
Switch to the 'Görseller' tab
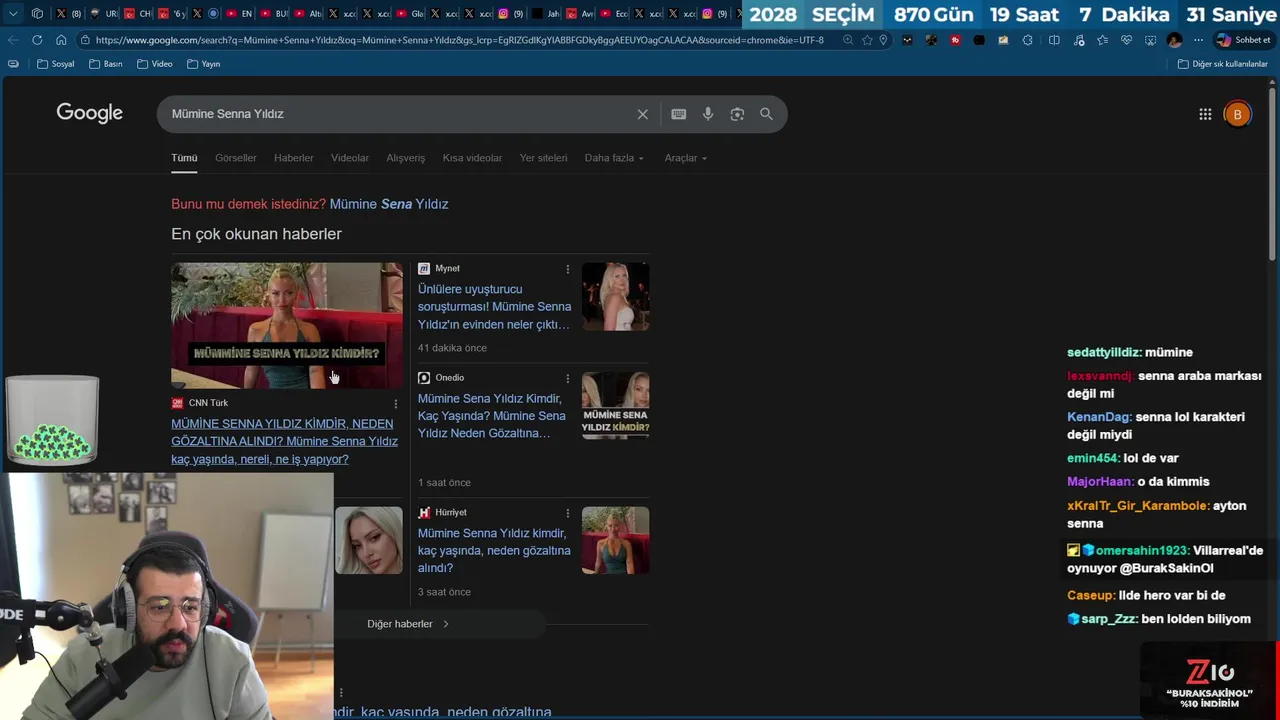[236, 158]
